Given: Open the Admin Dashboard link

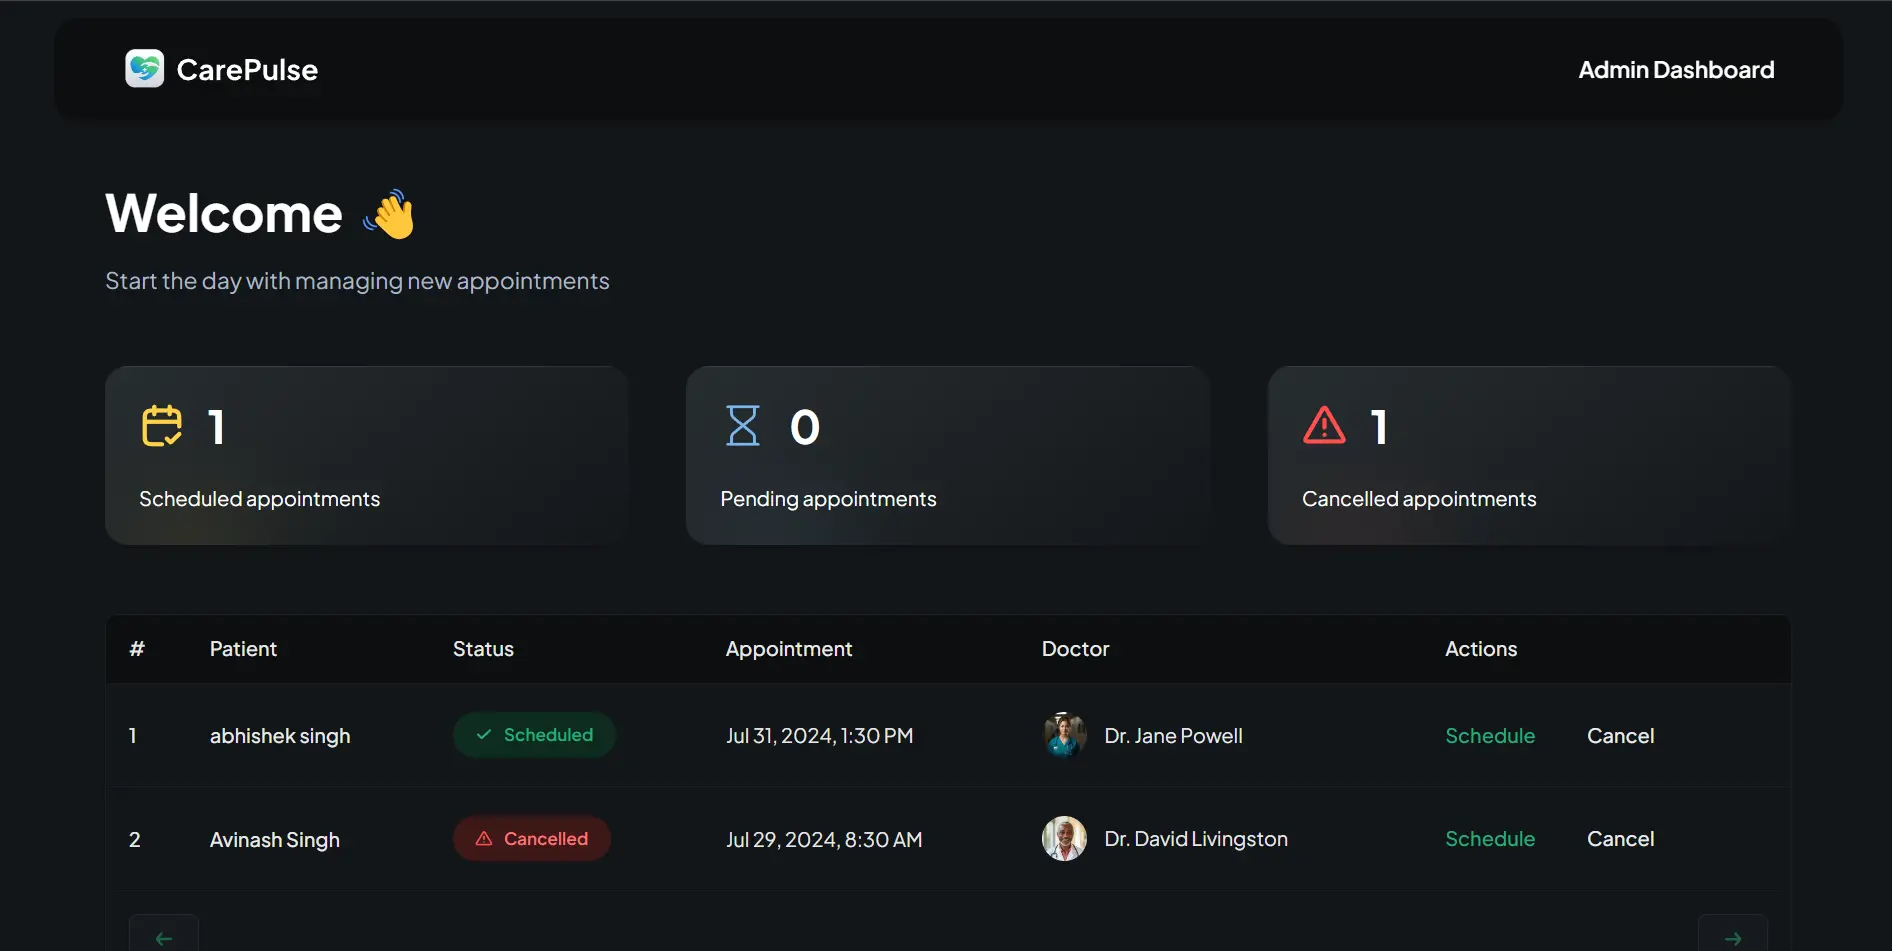Looking at the screenshot, I should coord(1676,70).
